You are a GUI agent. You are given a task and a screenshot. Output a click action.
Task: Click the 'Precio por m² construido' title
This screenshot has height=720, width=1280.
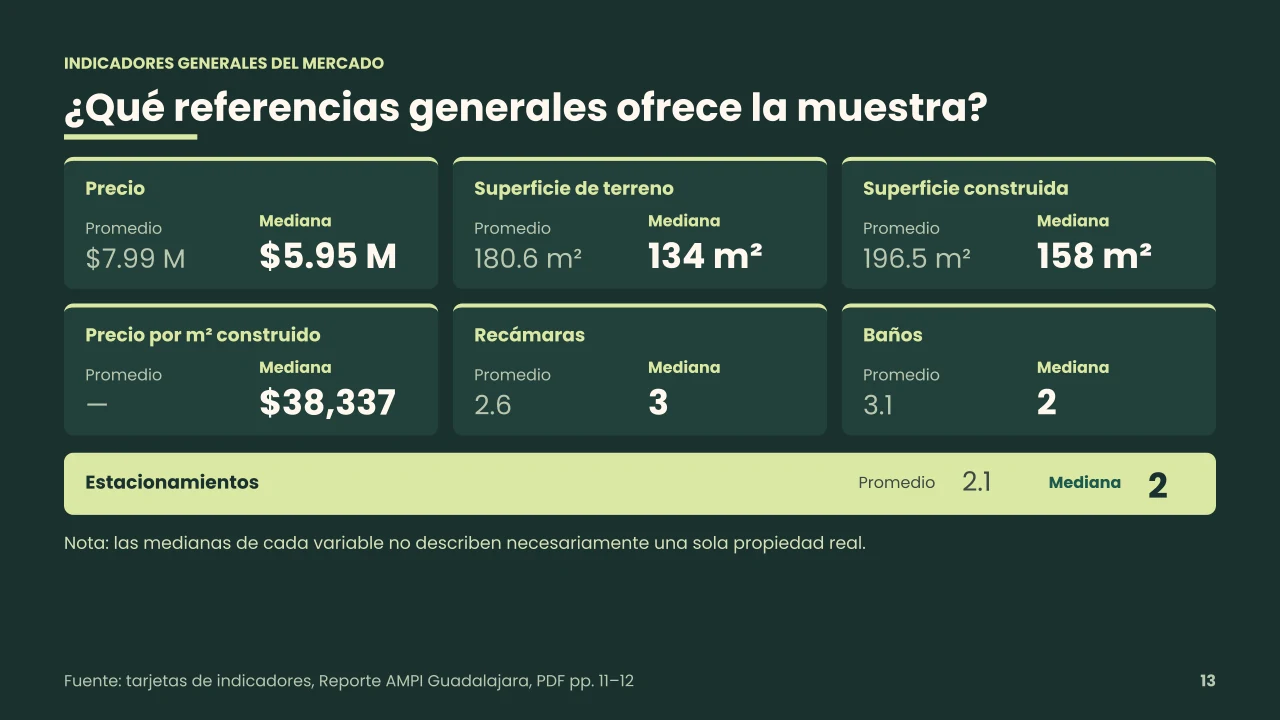pos(203,335)
